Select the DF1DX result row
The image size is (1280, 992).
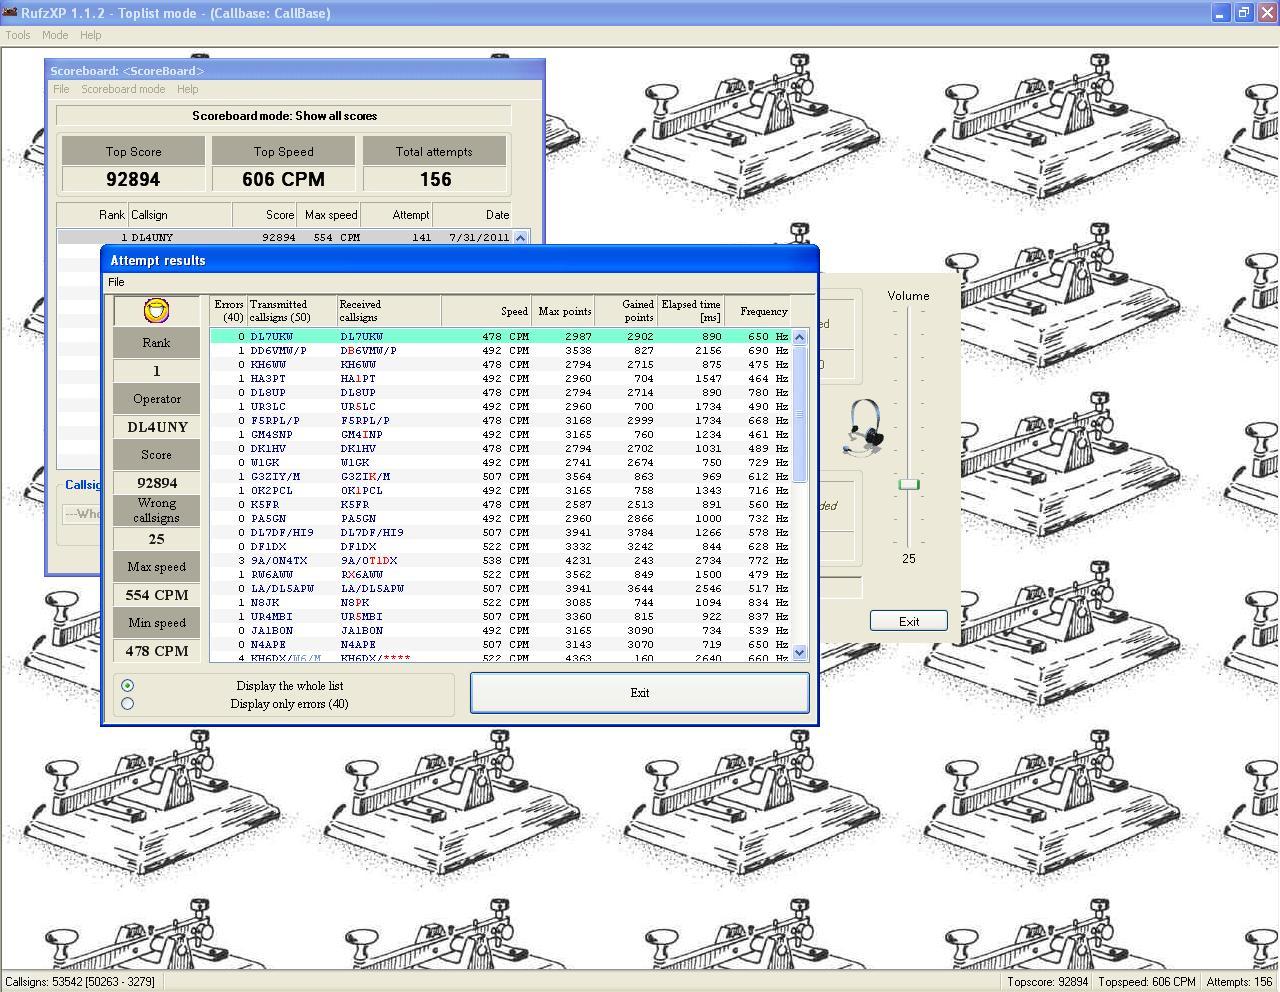pyautogui.click(x=501, y=547)
